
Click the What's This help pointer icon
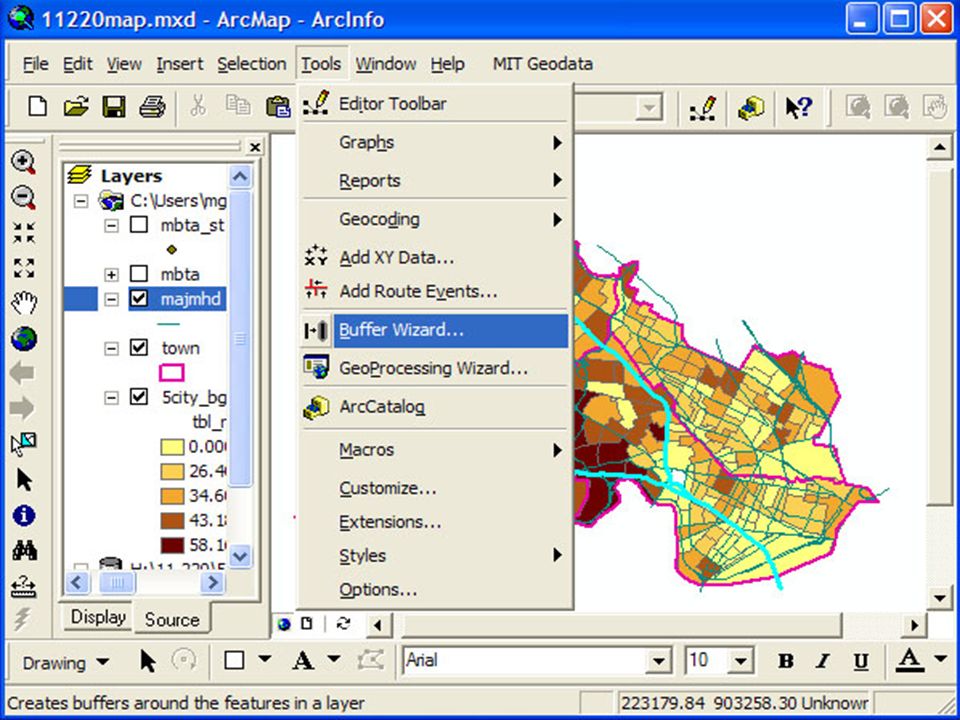pos(799,108)
